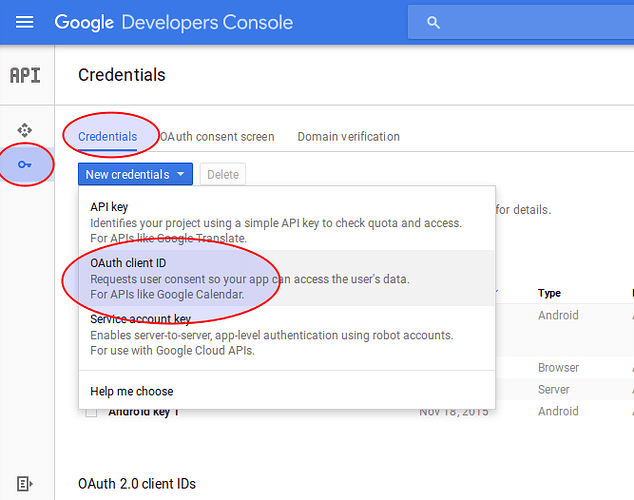Switch to the Credentials tab
This screenshot has height=500, width=634.
(x=108, y=137)
